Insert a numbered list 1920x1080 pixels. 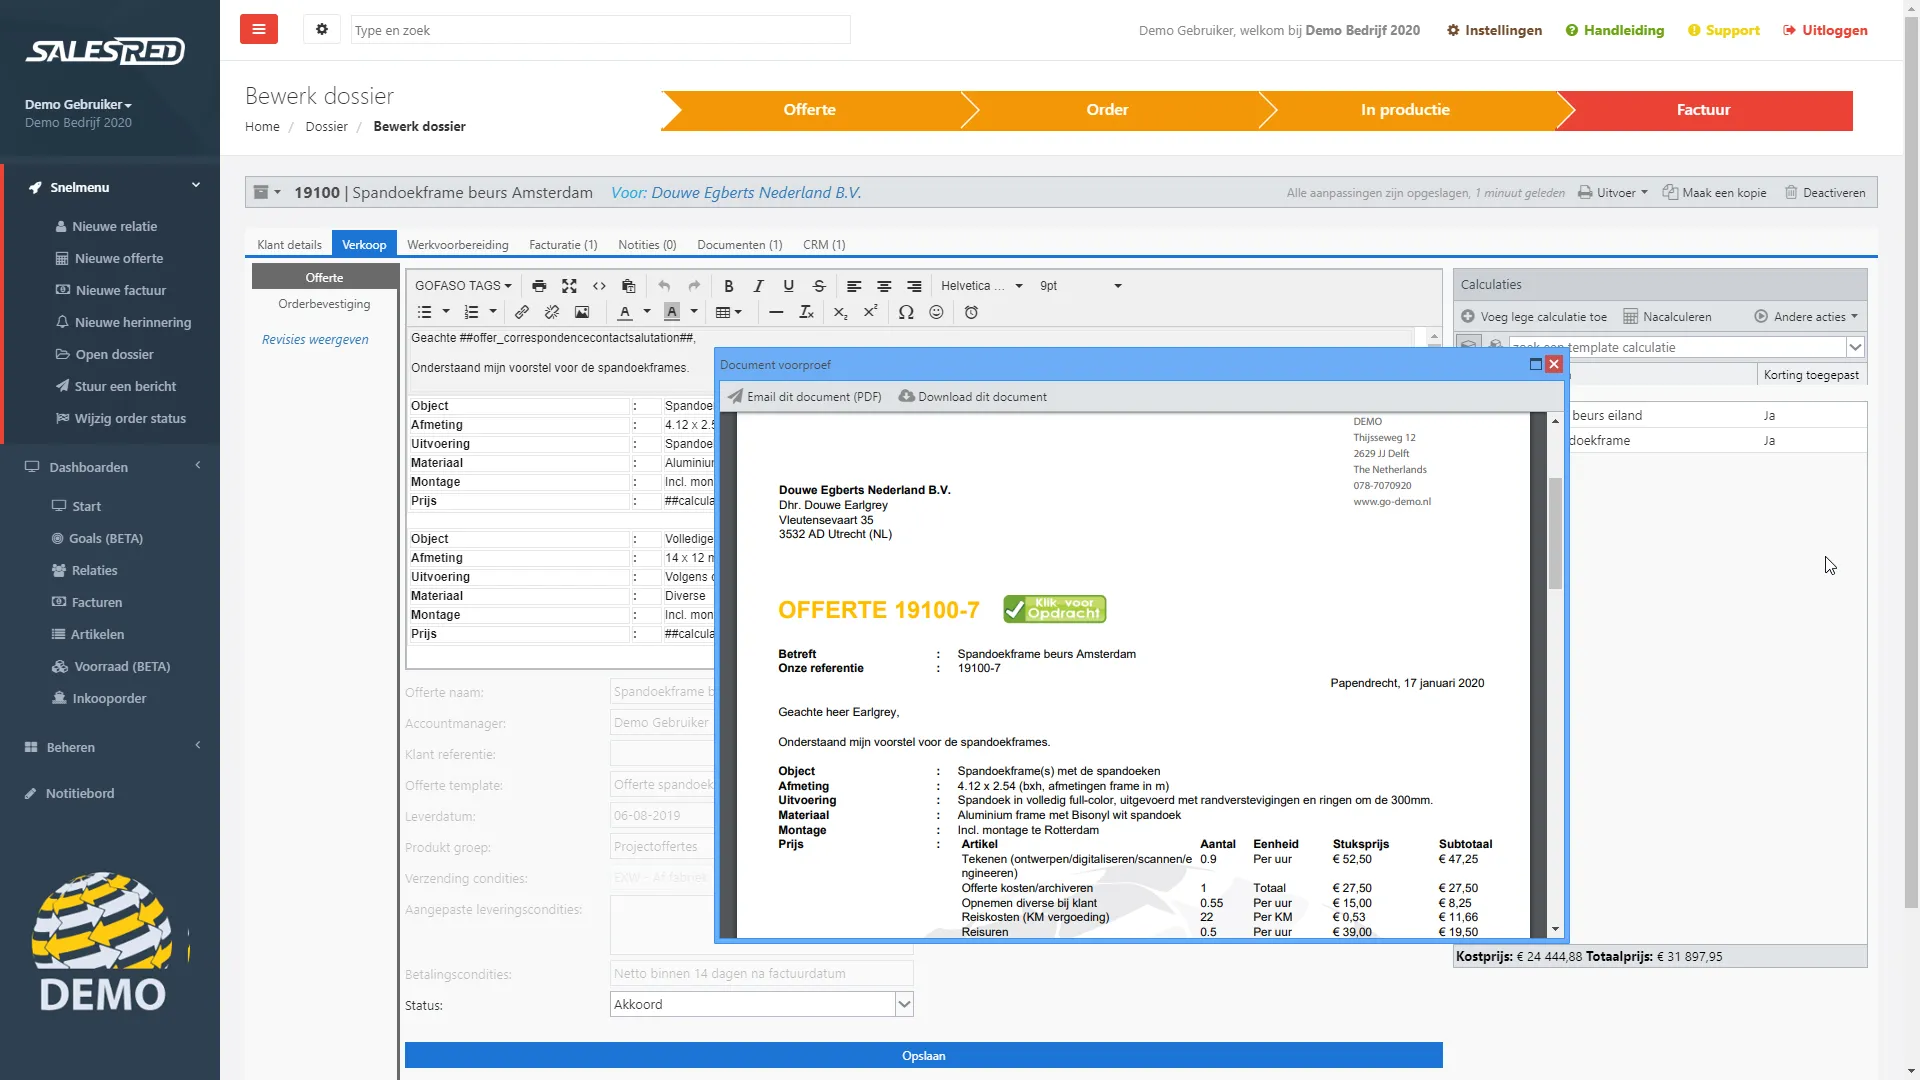point(472,313)
